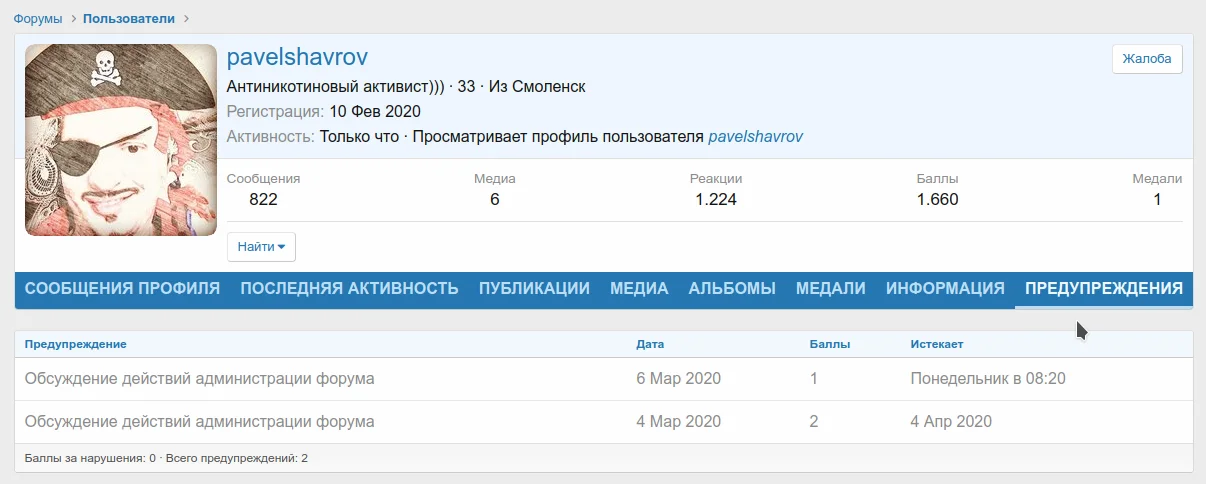1206x484 pixels.
Task: Open the italic pavelshavrov profile link in activity
Action: [x=755, y=136]
